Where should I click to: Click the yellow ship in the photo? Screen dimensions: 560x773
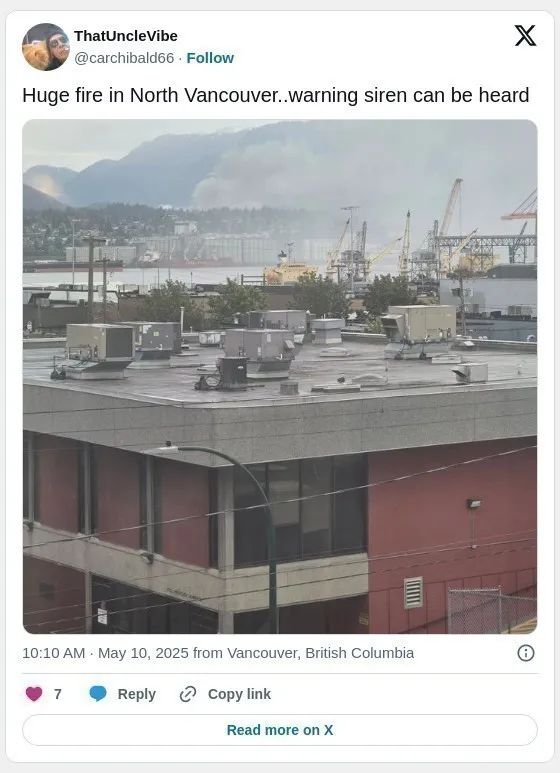pos(289,273)
